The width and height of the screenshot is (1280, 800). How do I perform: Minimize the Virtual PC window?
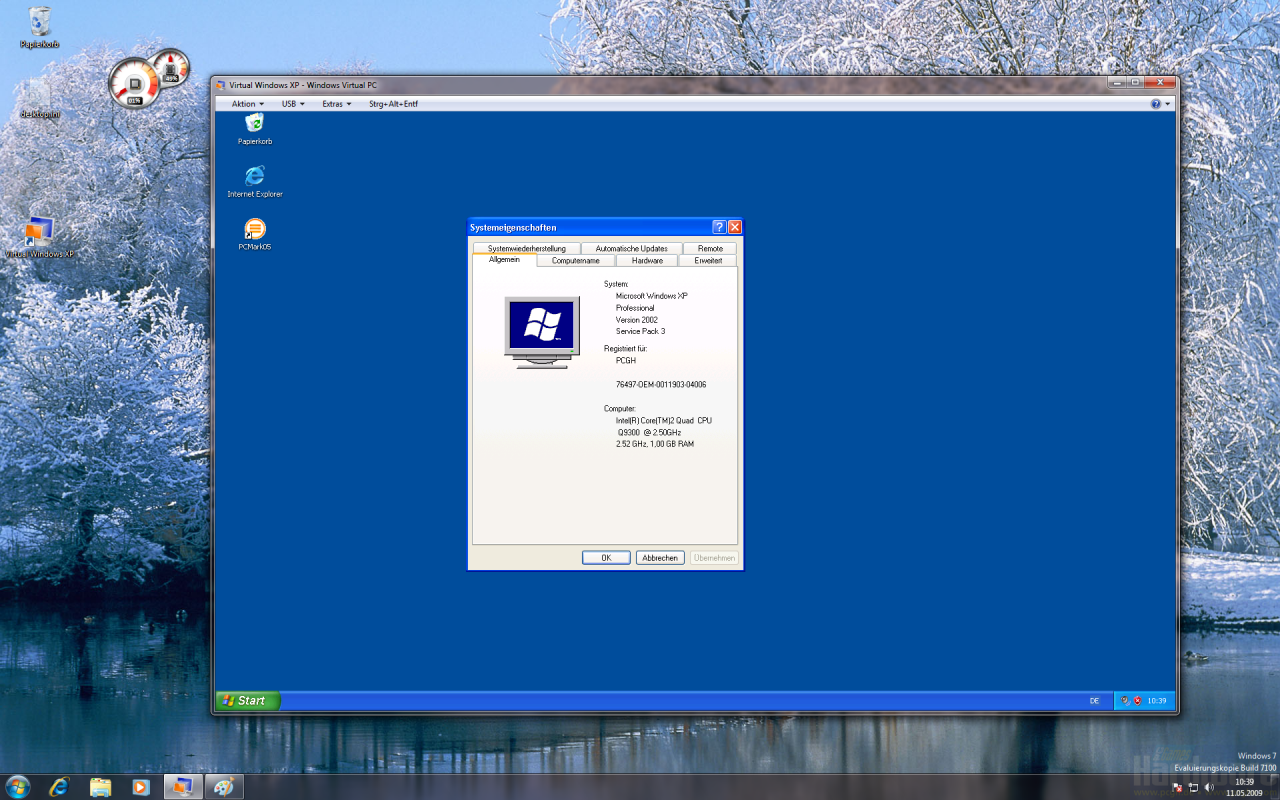pyautogui.click(x=1118, y=83)
